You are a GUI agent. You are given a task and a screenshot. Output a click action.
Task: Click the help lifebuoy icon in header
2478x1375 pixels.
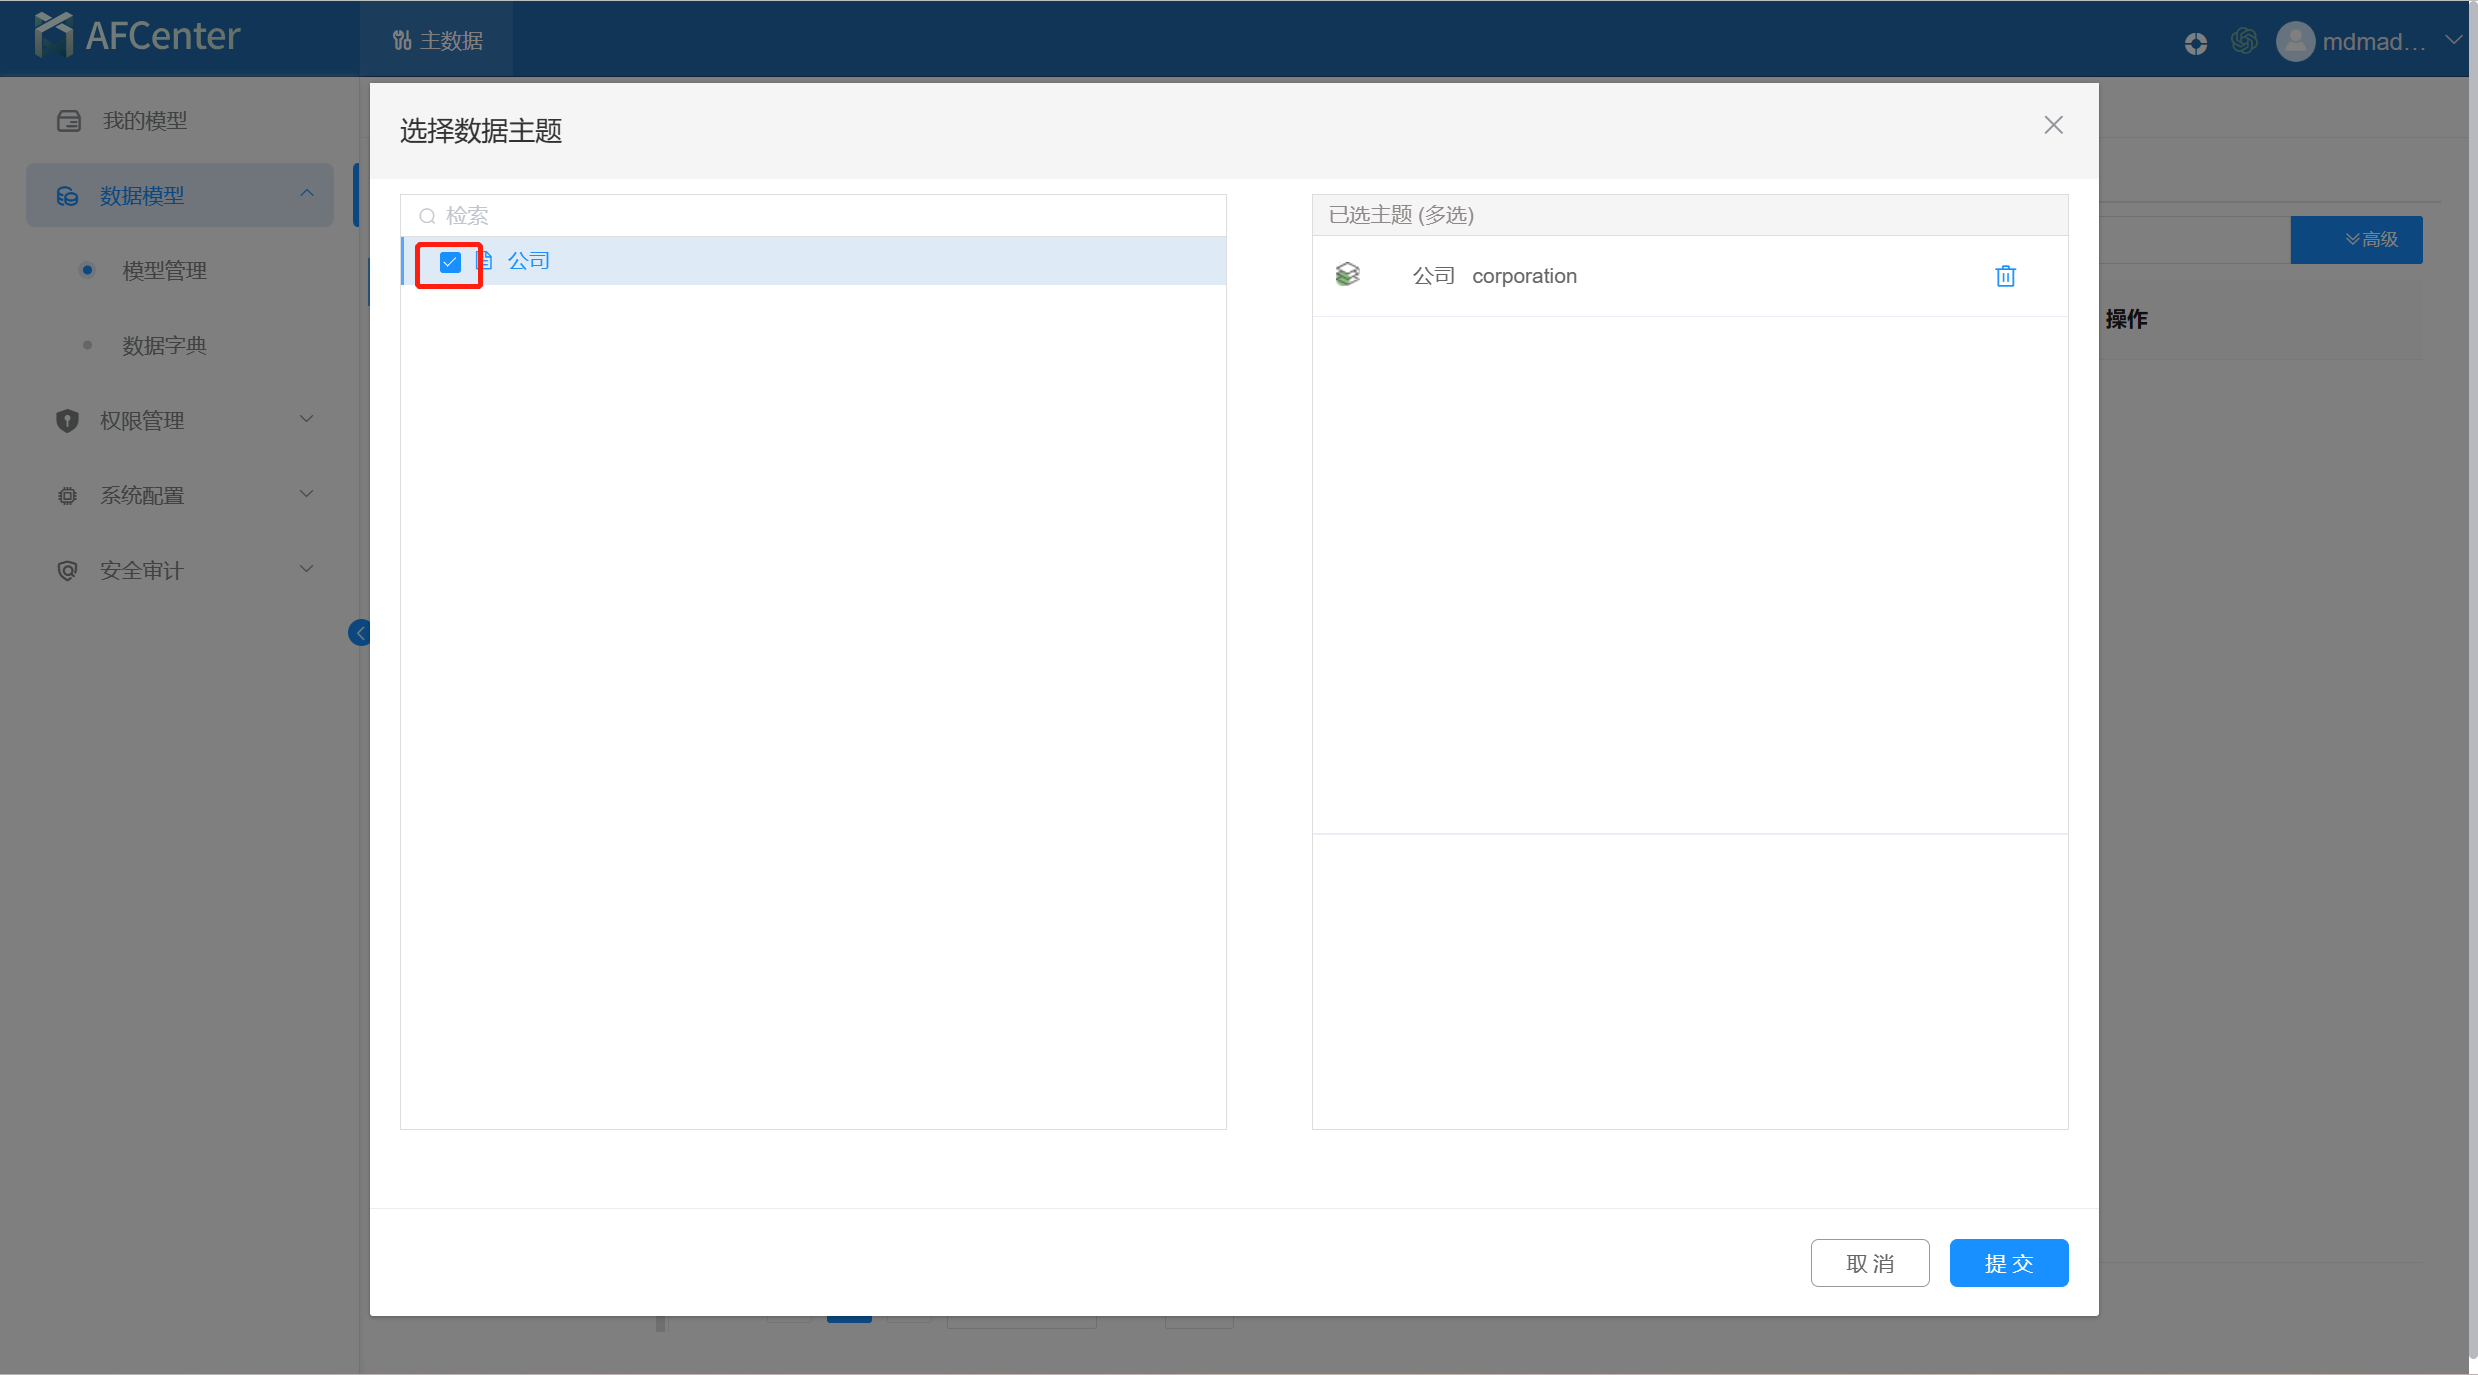pyautogui.click(x=2195, y=43)
